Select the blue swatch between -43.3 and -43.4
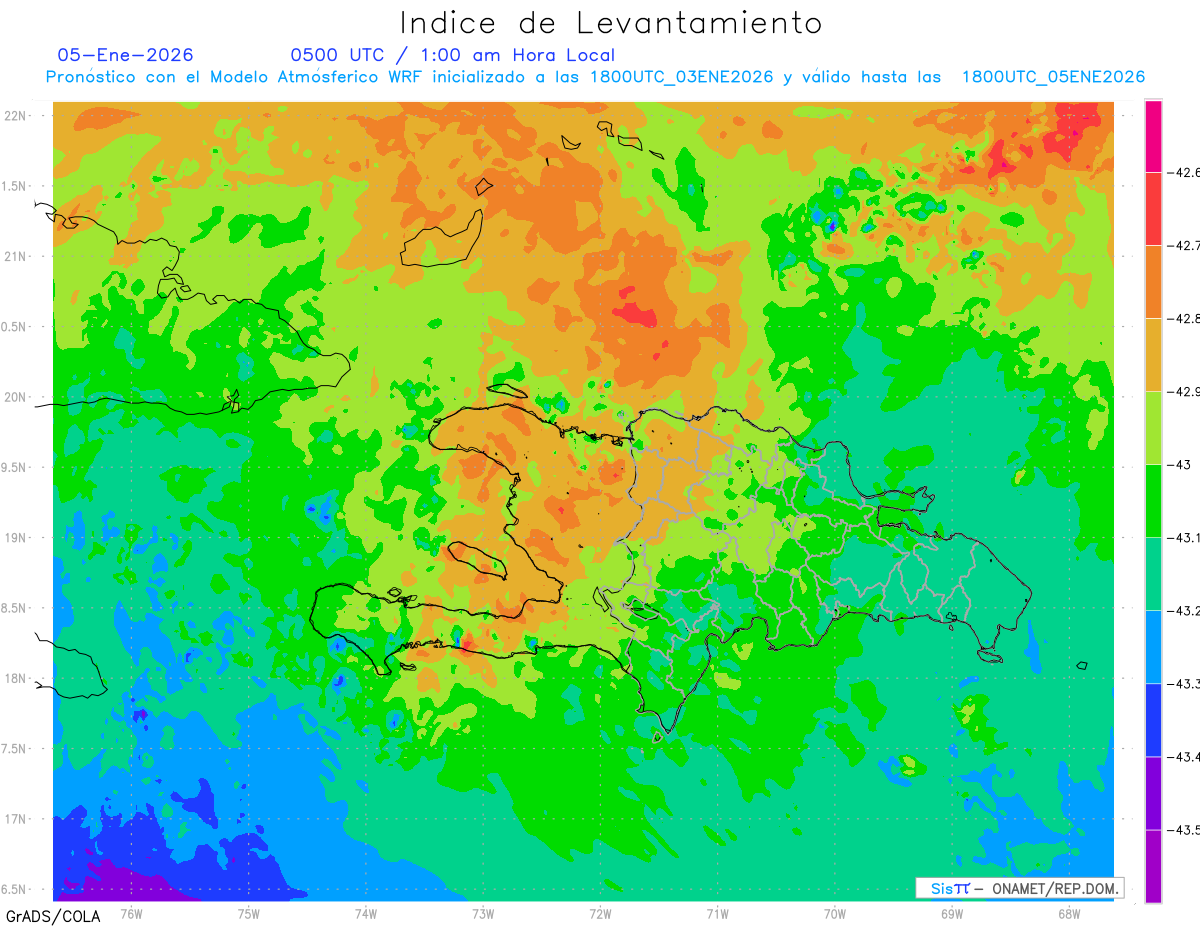1200x927 pixels. 1153,719
